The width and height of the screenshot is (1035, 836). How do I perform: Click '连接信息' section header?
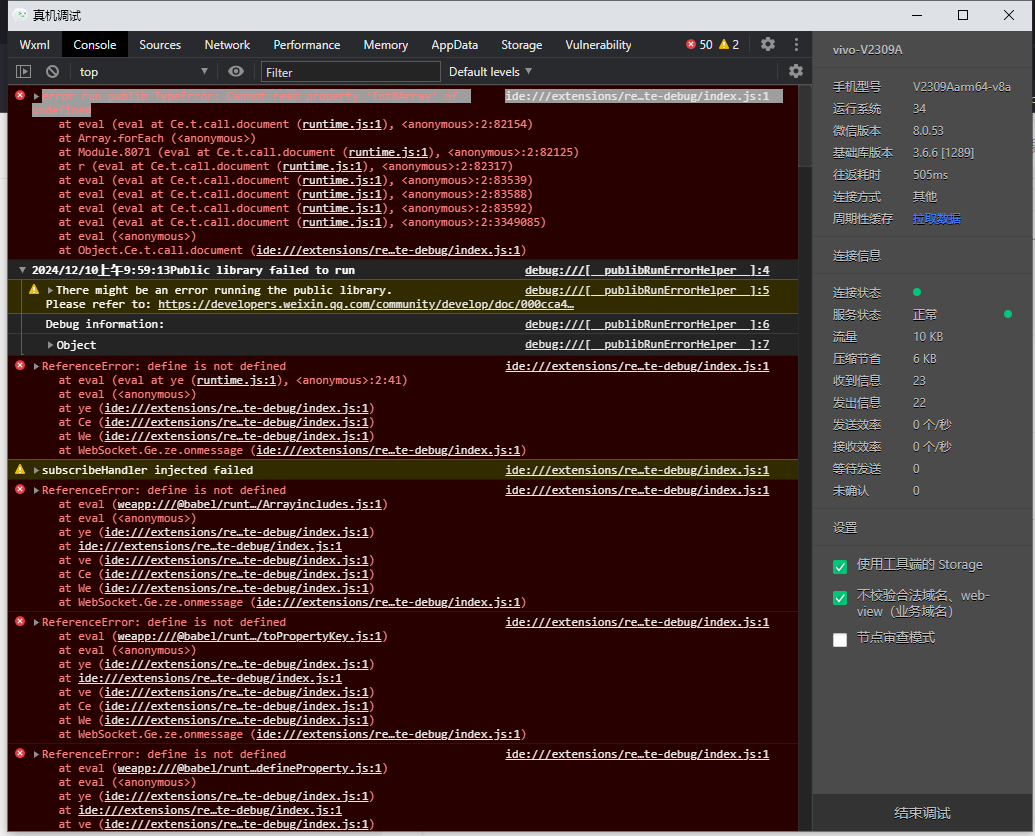pos(856,255)
